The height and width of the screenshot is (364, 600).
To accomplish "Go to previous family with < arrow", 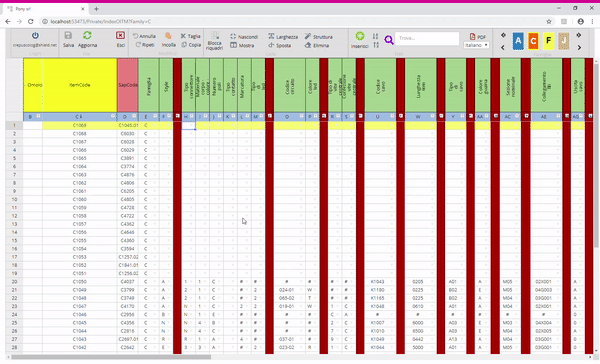I will pyautogui.click(x=503, y=47).
